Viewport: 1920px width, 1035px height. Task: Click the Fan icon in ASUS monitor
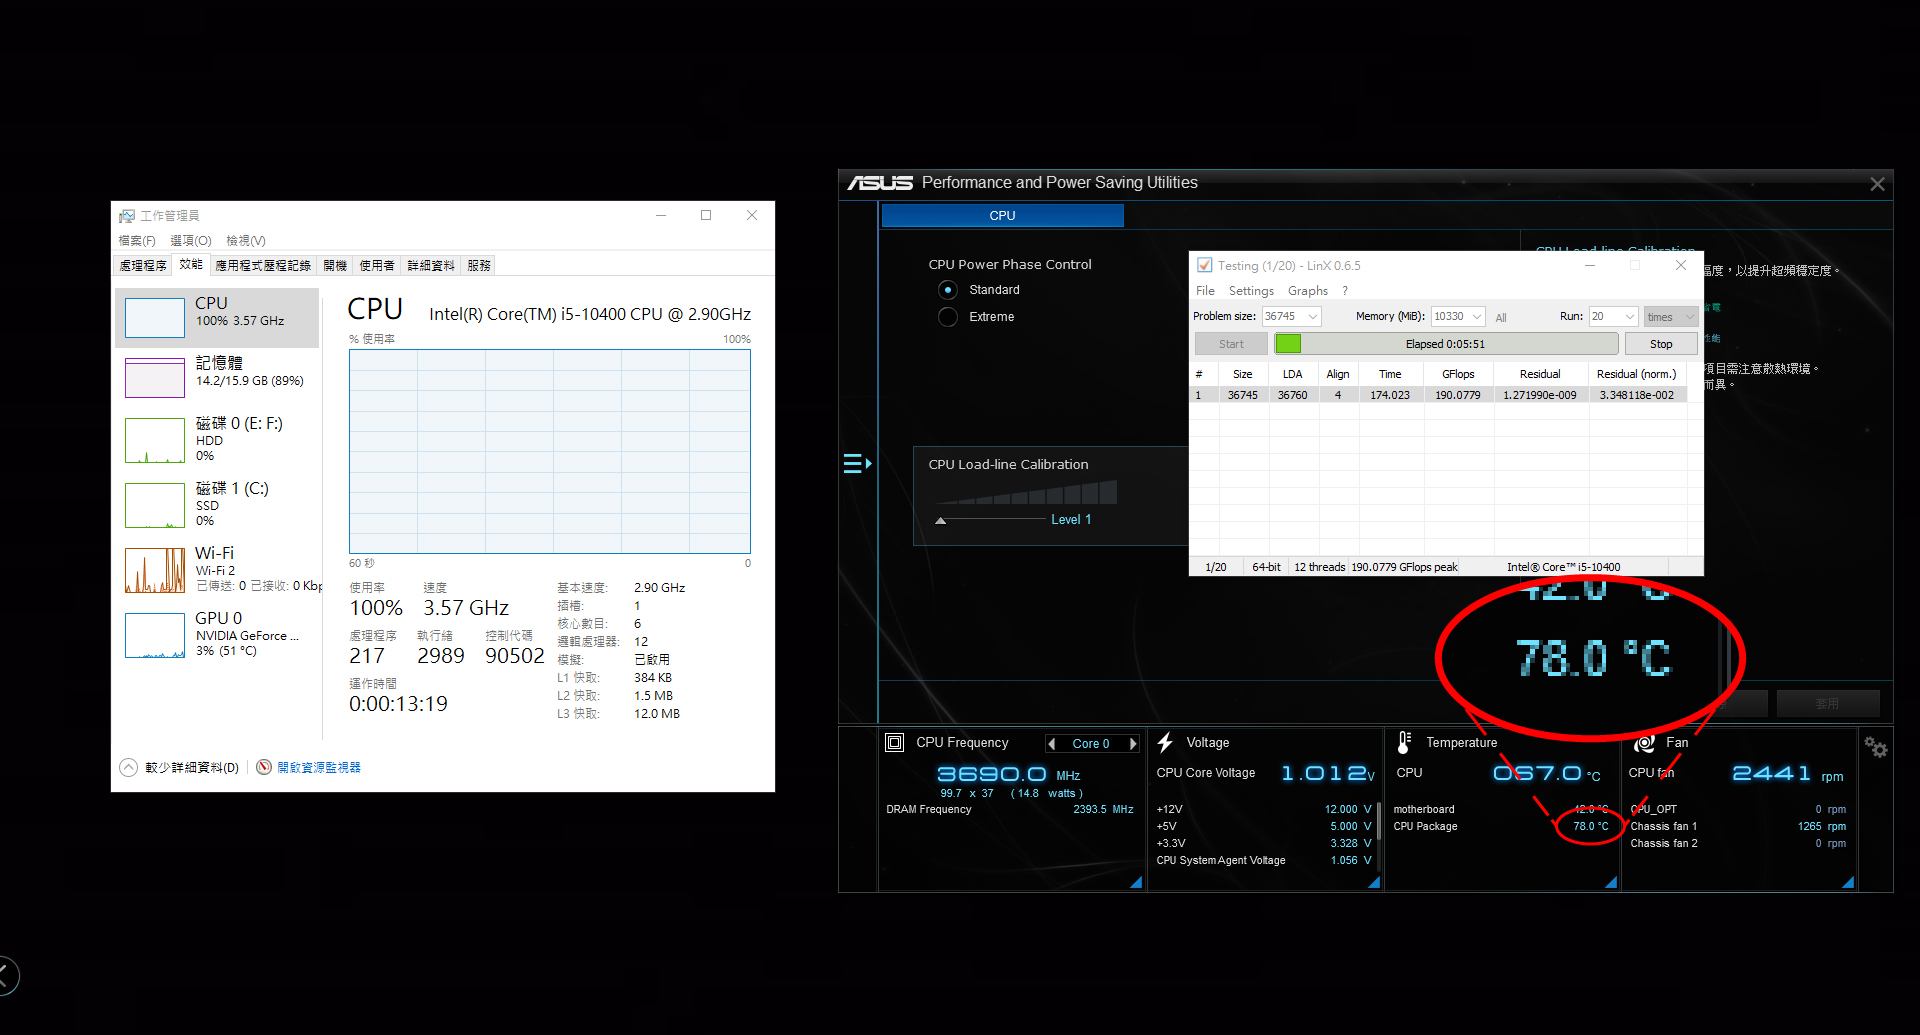point(1644,744)
